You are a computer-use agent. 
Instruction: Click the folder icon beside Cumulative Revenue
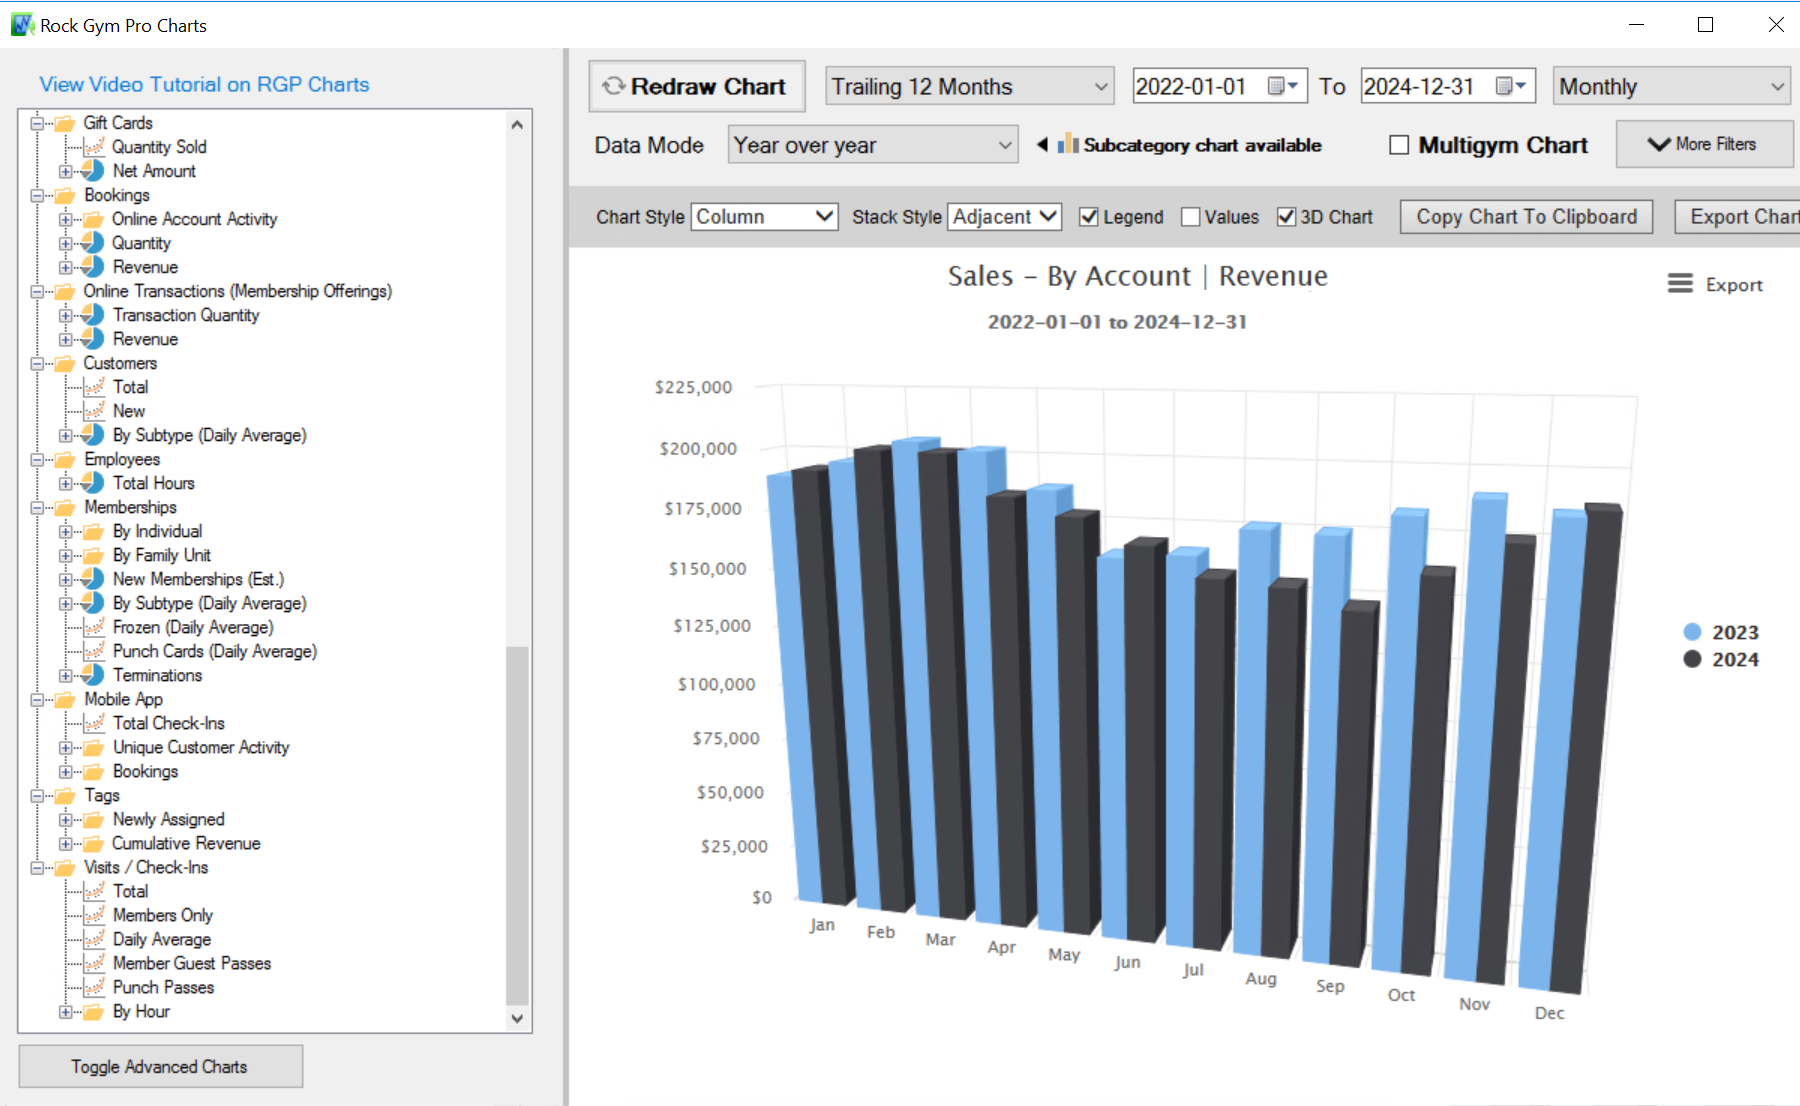tap(93, 844)
